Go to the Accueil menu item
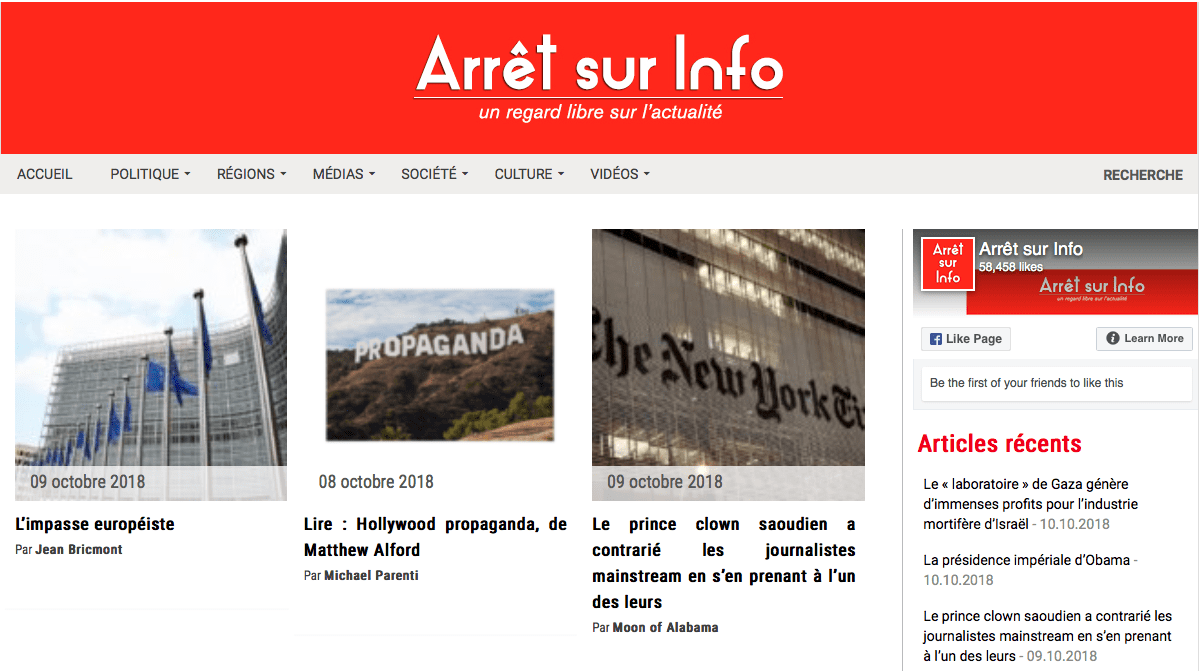The image size is (1199, 671). 44,174
